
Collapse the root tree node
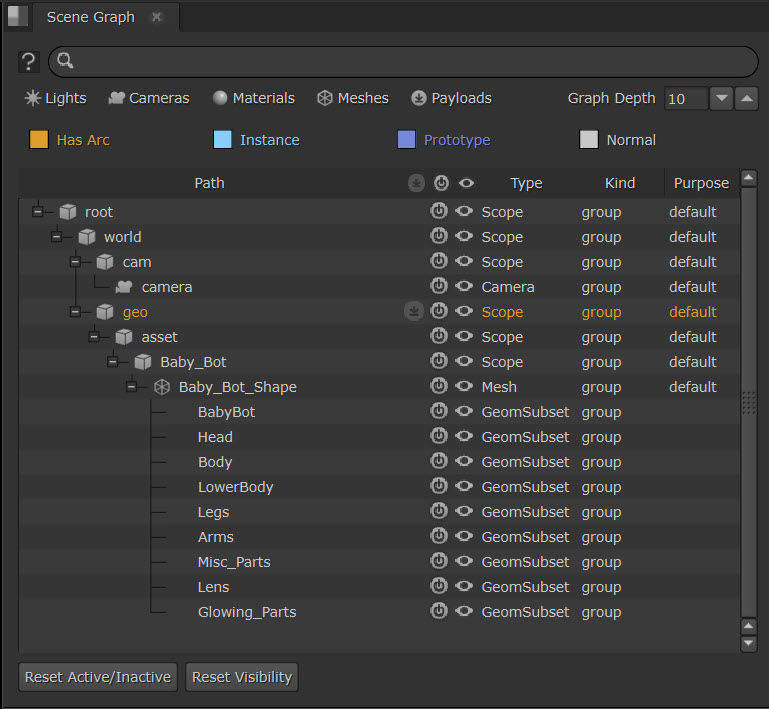[x=38, y=212]
